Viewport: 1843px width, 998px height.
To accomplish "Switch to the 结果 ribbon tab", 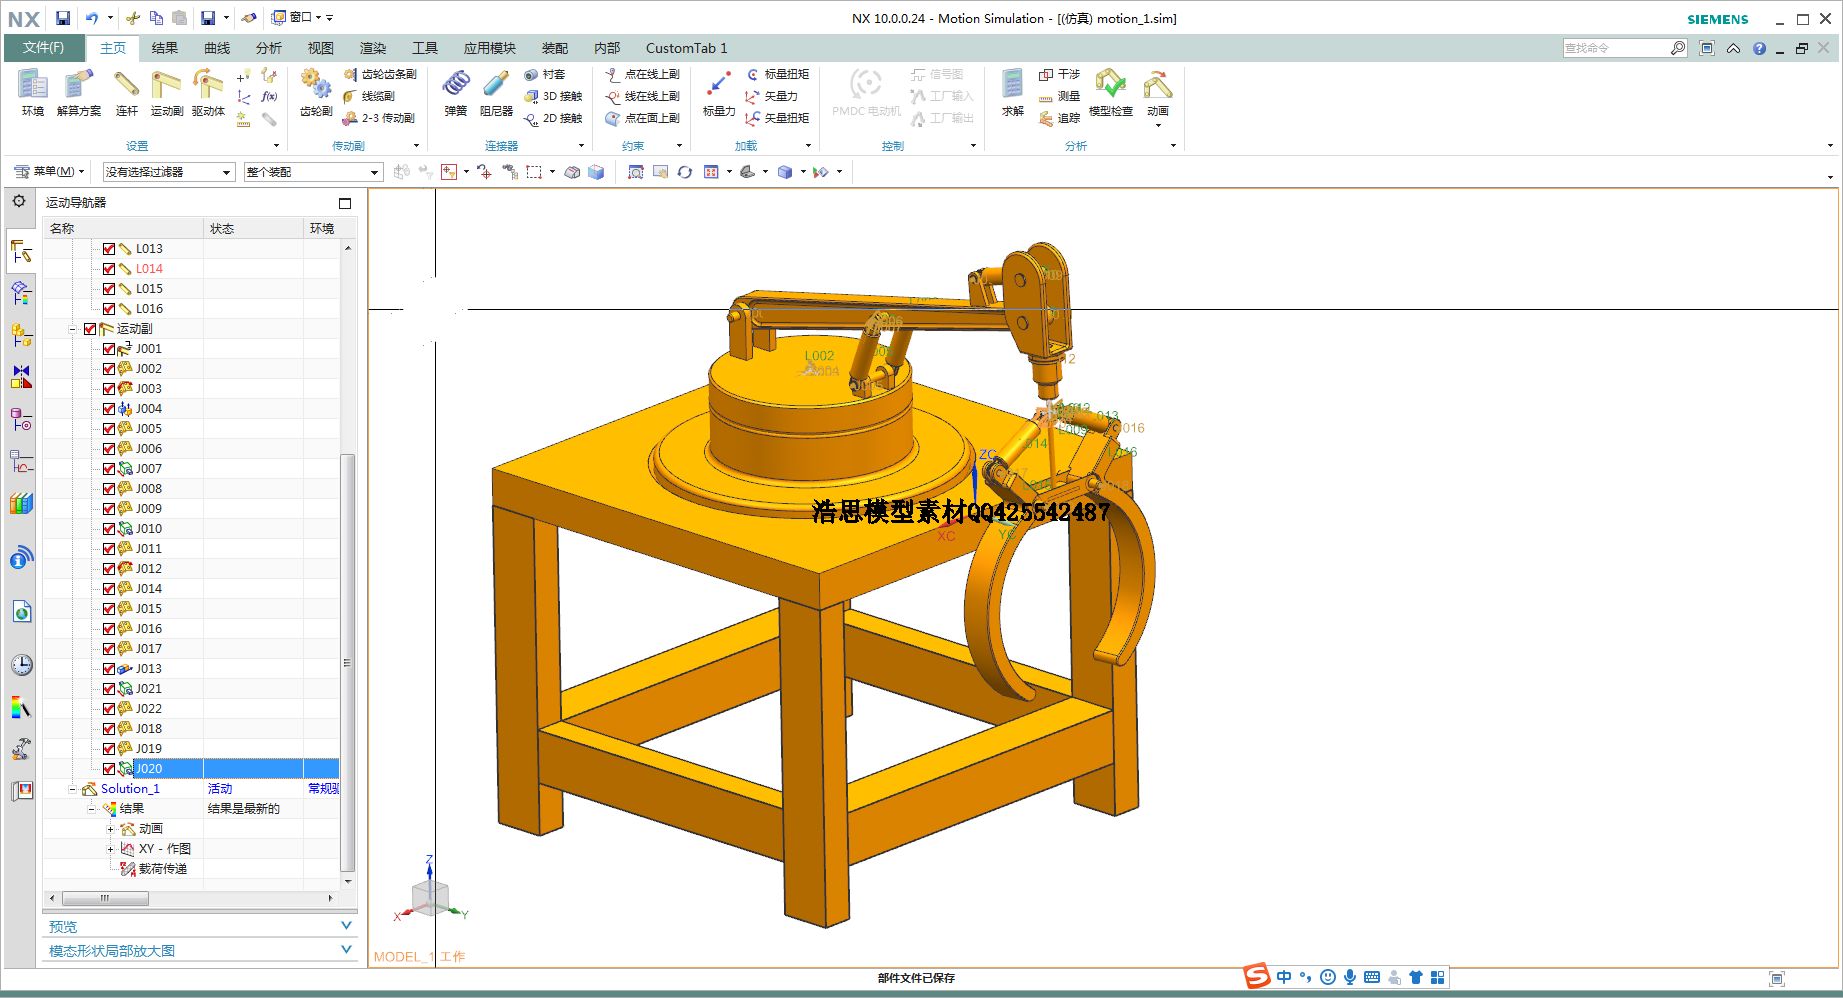I will (x=165, y=48).
